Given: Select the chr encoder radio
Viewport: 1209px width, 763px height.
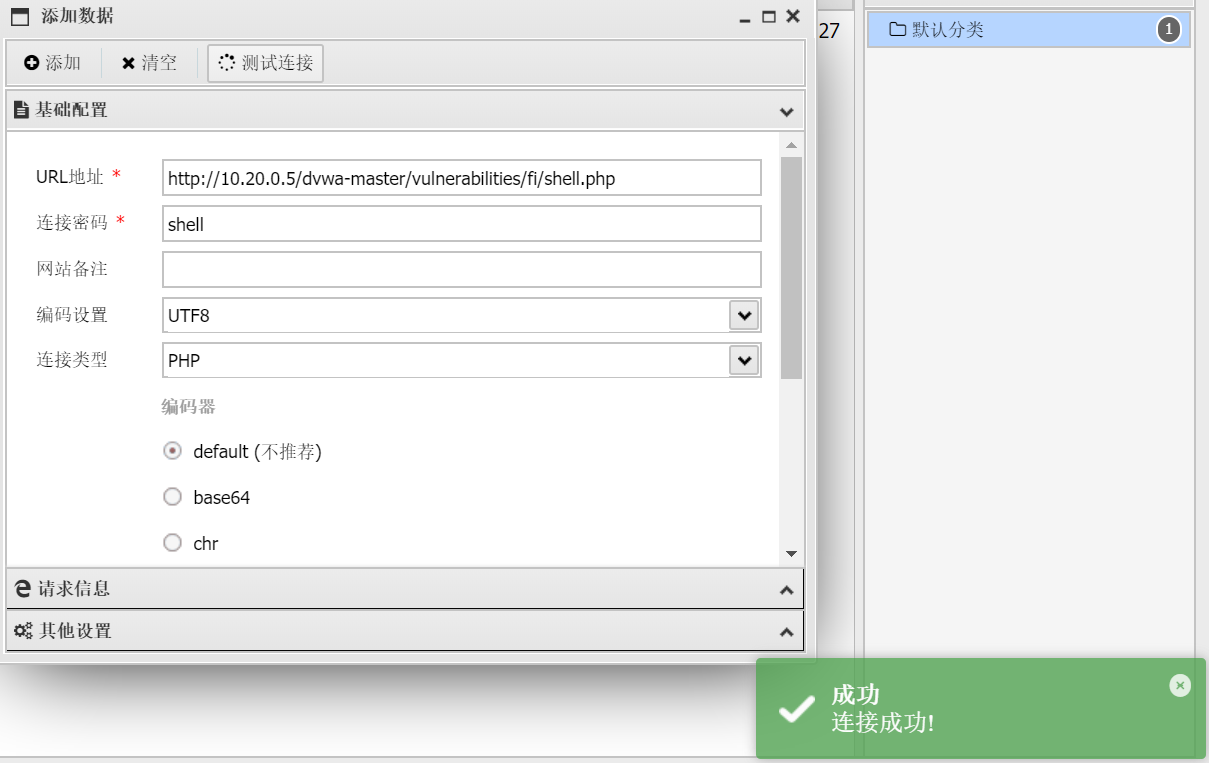Looking at the screenshot, I should tap(173, 543).
